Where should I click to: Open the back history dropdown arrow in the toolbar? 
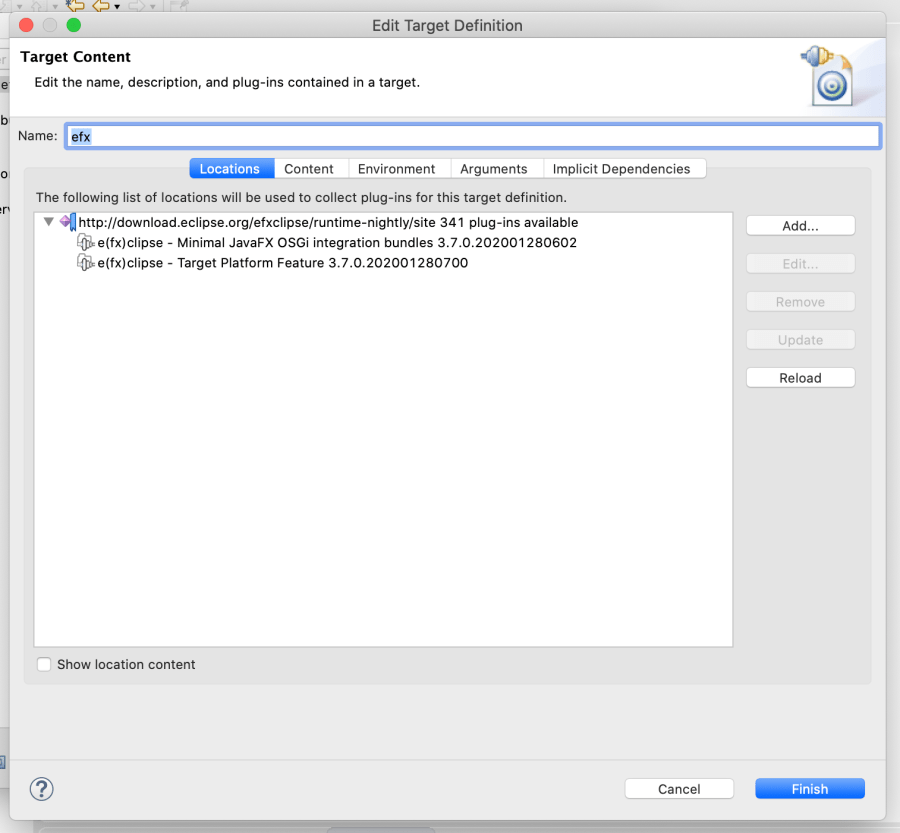(x=117, y=7)
